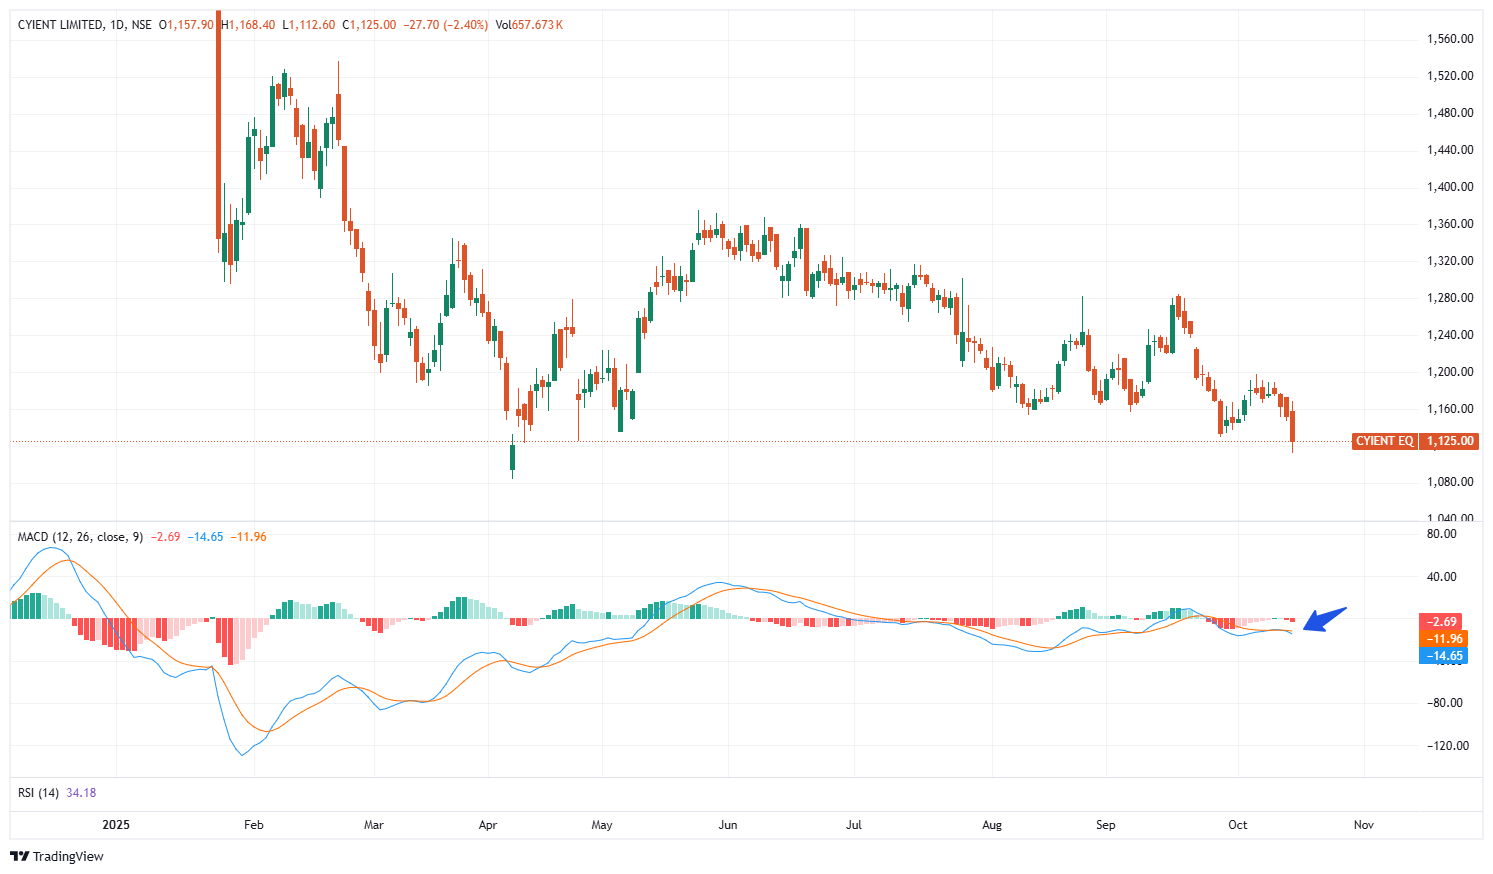Select the blue arrow annotation on MACD
This screenshot has height=874, width=1493.
tap(1326, 619)
